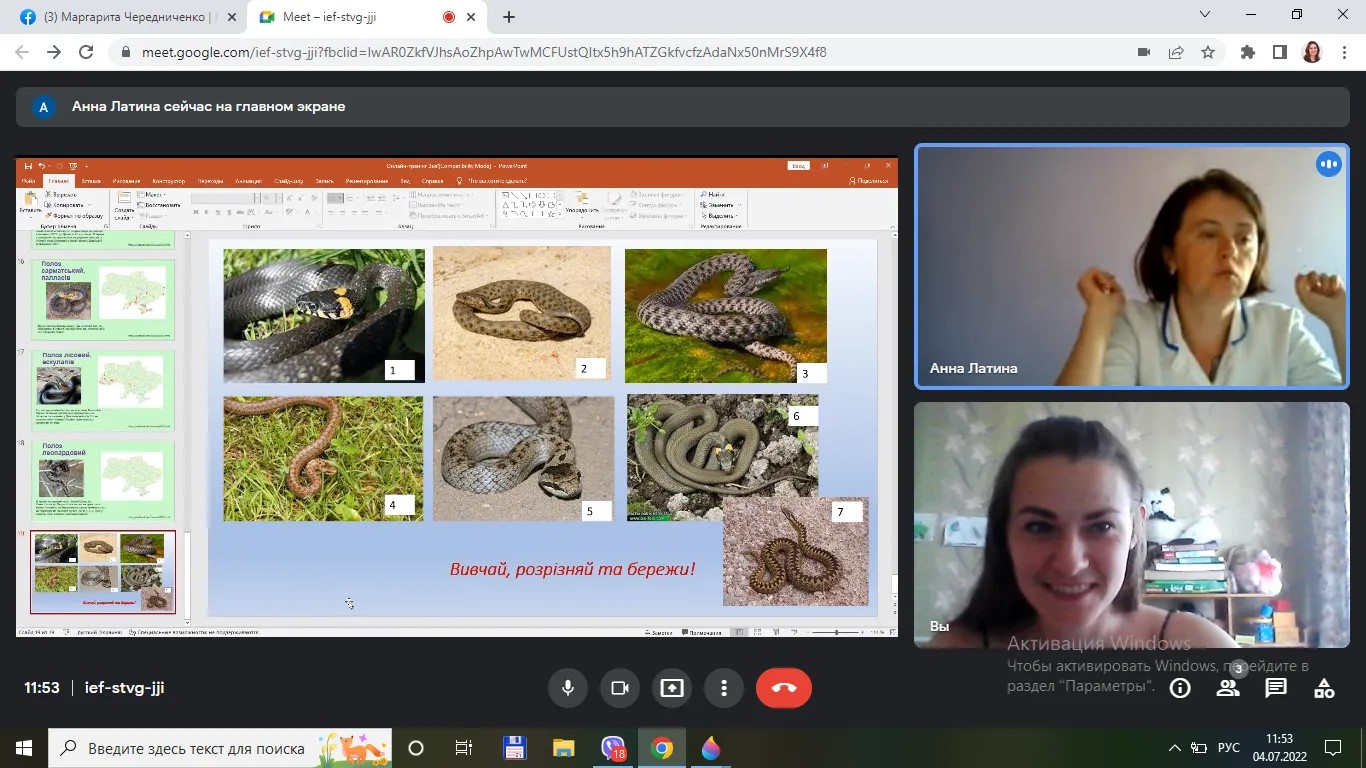Screen dimensions: 1366x768
Task: Open the Meet activities panel
Action: click(x=1324, y=688)
